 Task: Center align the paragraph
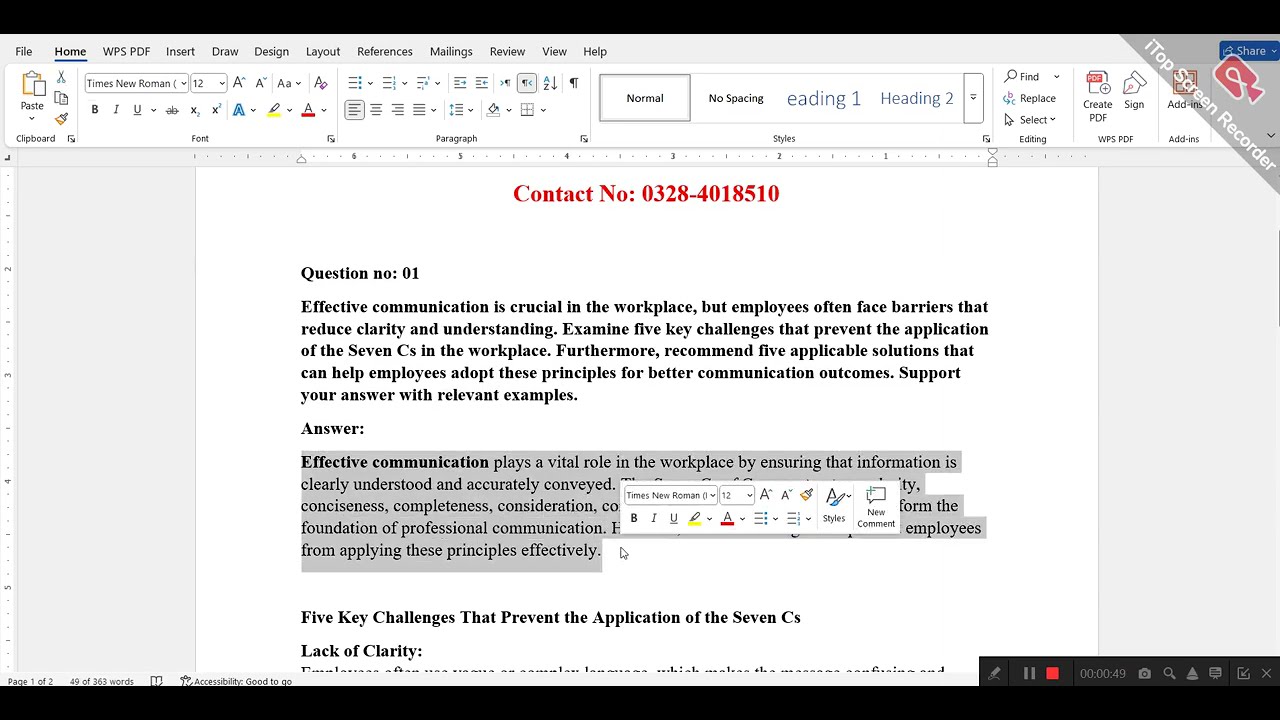[376, 110]
